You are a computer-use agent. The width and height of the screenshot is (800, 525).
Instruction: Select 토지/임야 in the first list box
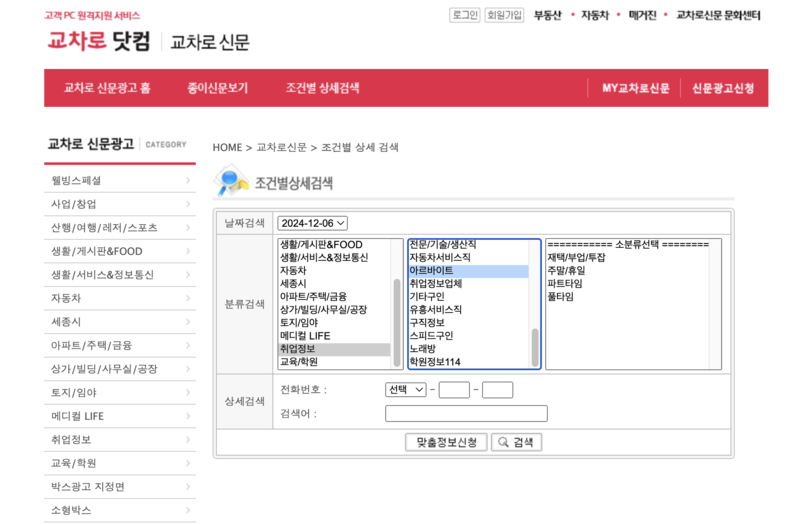[x=335, y=322]
